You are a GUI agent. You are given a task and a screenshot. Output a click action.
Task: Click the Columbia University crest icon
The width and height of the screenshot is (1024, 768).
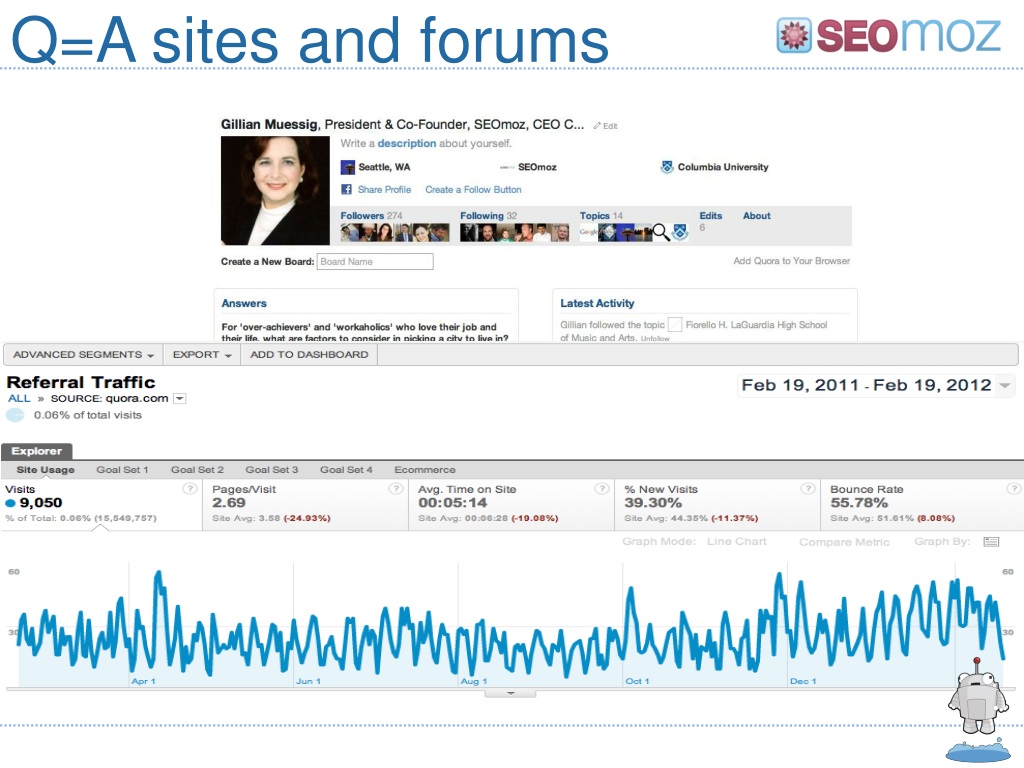(666, 167)
